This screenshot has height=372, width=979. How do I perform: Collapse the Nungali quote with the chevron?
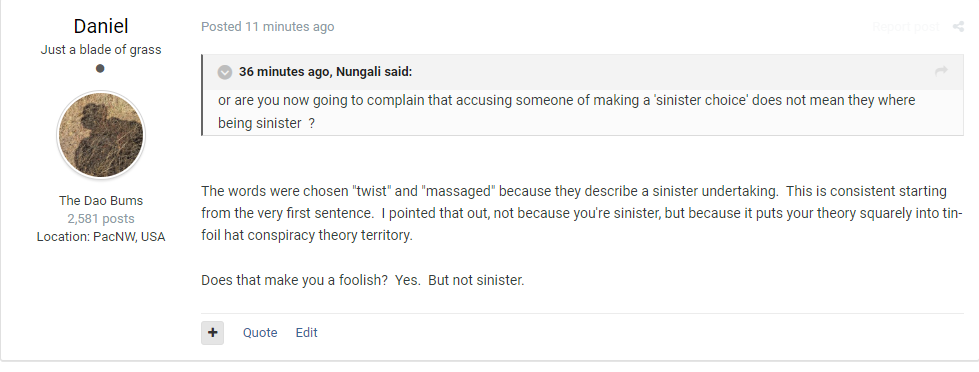pos(225,72)
